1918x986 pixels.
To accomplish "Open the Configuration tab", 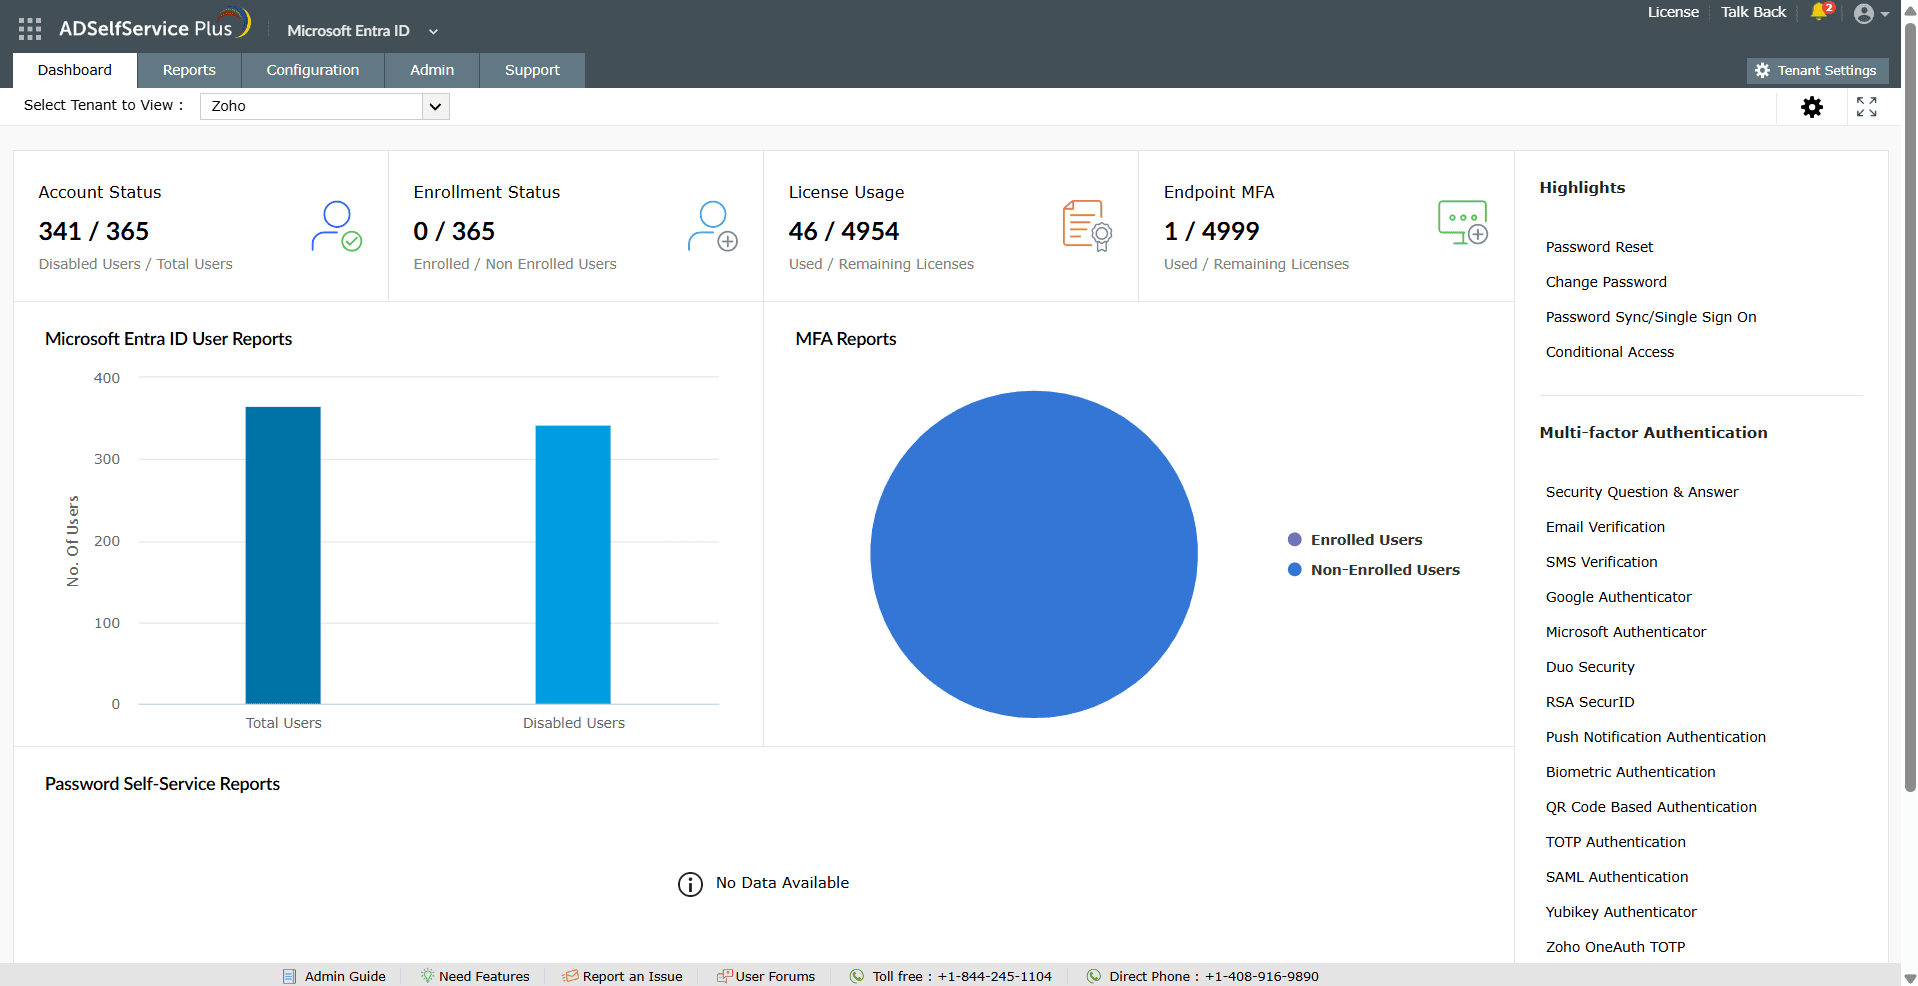I will click(x=313, y=70).
